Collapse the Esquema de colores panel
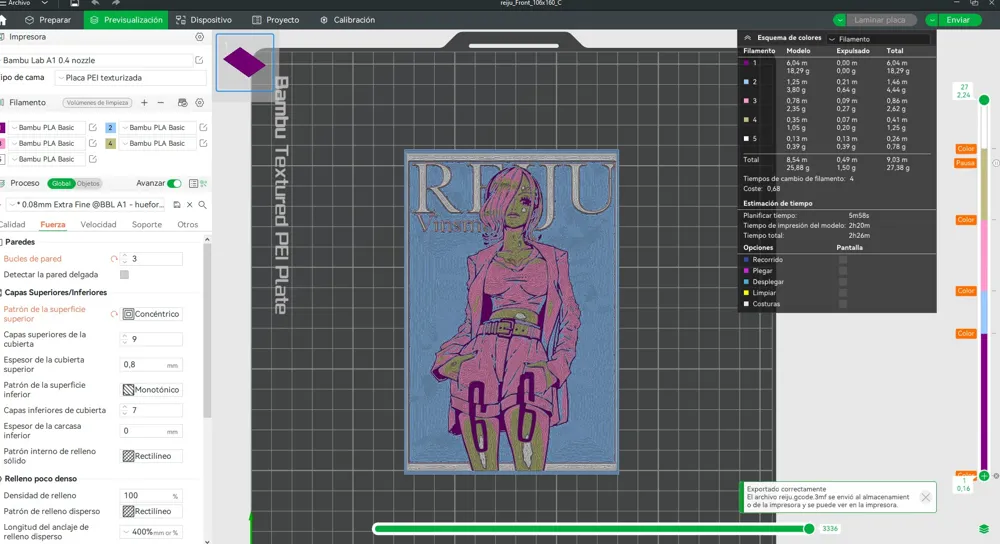This screenshot has width=1000, height=544. [747, 38]
